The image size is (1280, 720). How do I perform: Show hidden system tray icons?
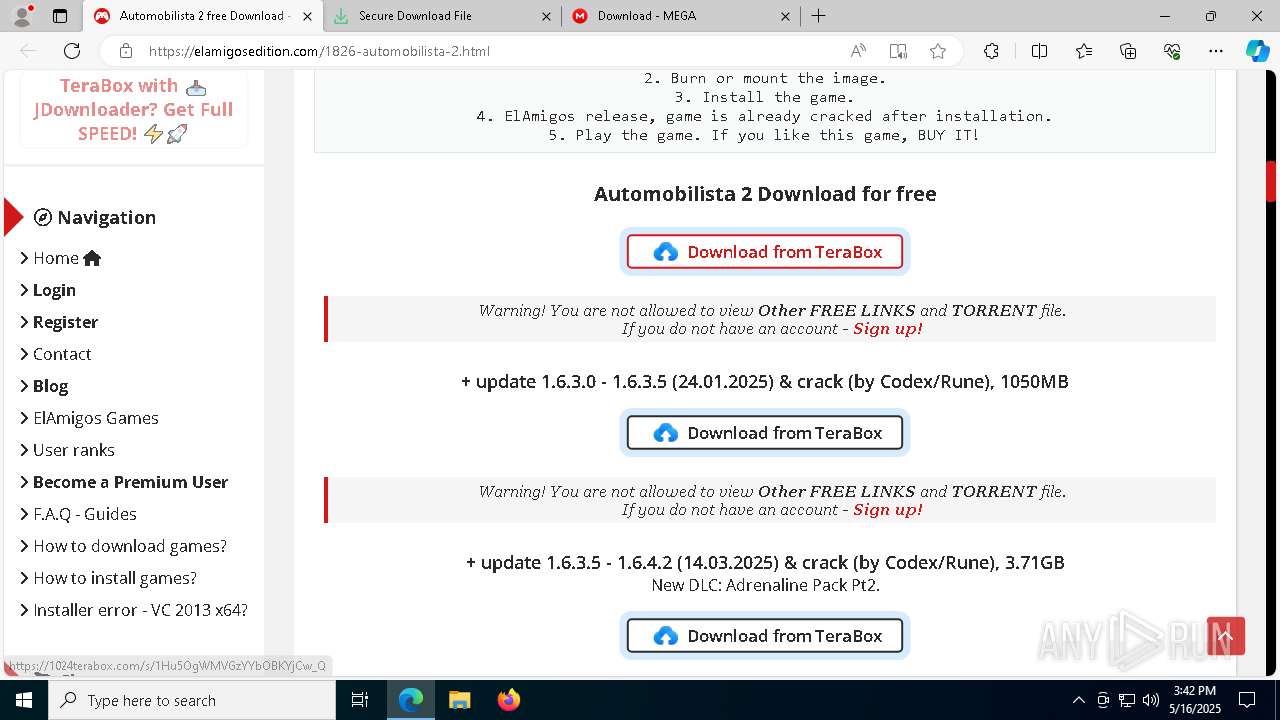(x=1078, y=700)
